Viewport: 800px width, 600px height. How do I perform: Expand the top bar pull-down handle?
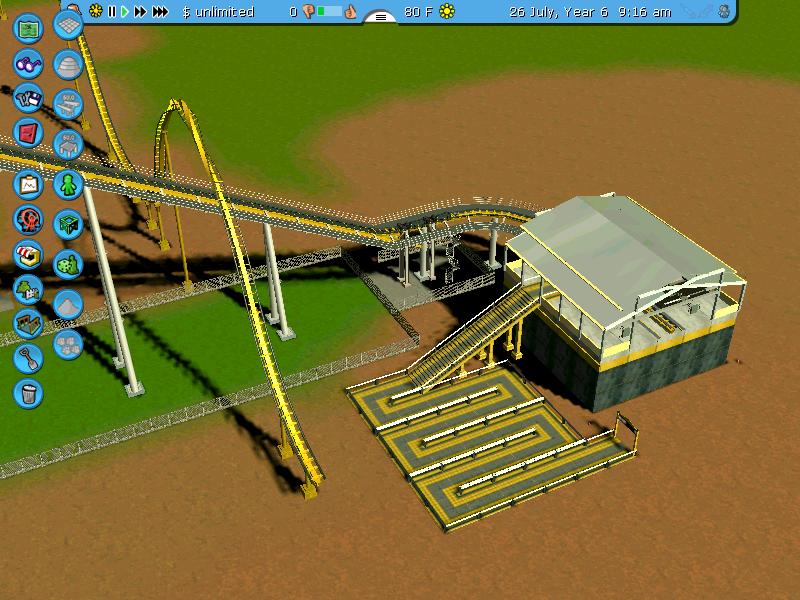[x=380, y=17]
